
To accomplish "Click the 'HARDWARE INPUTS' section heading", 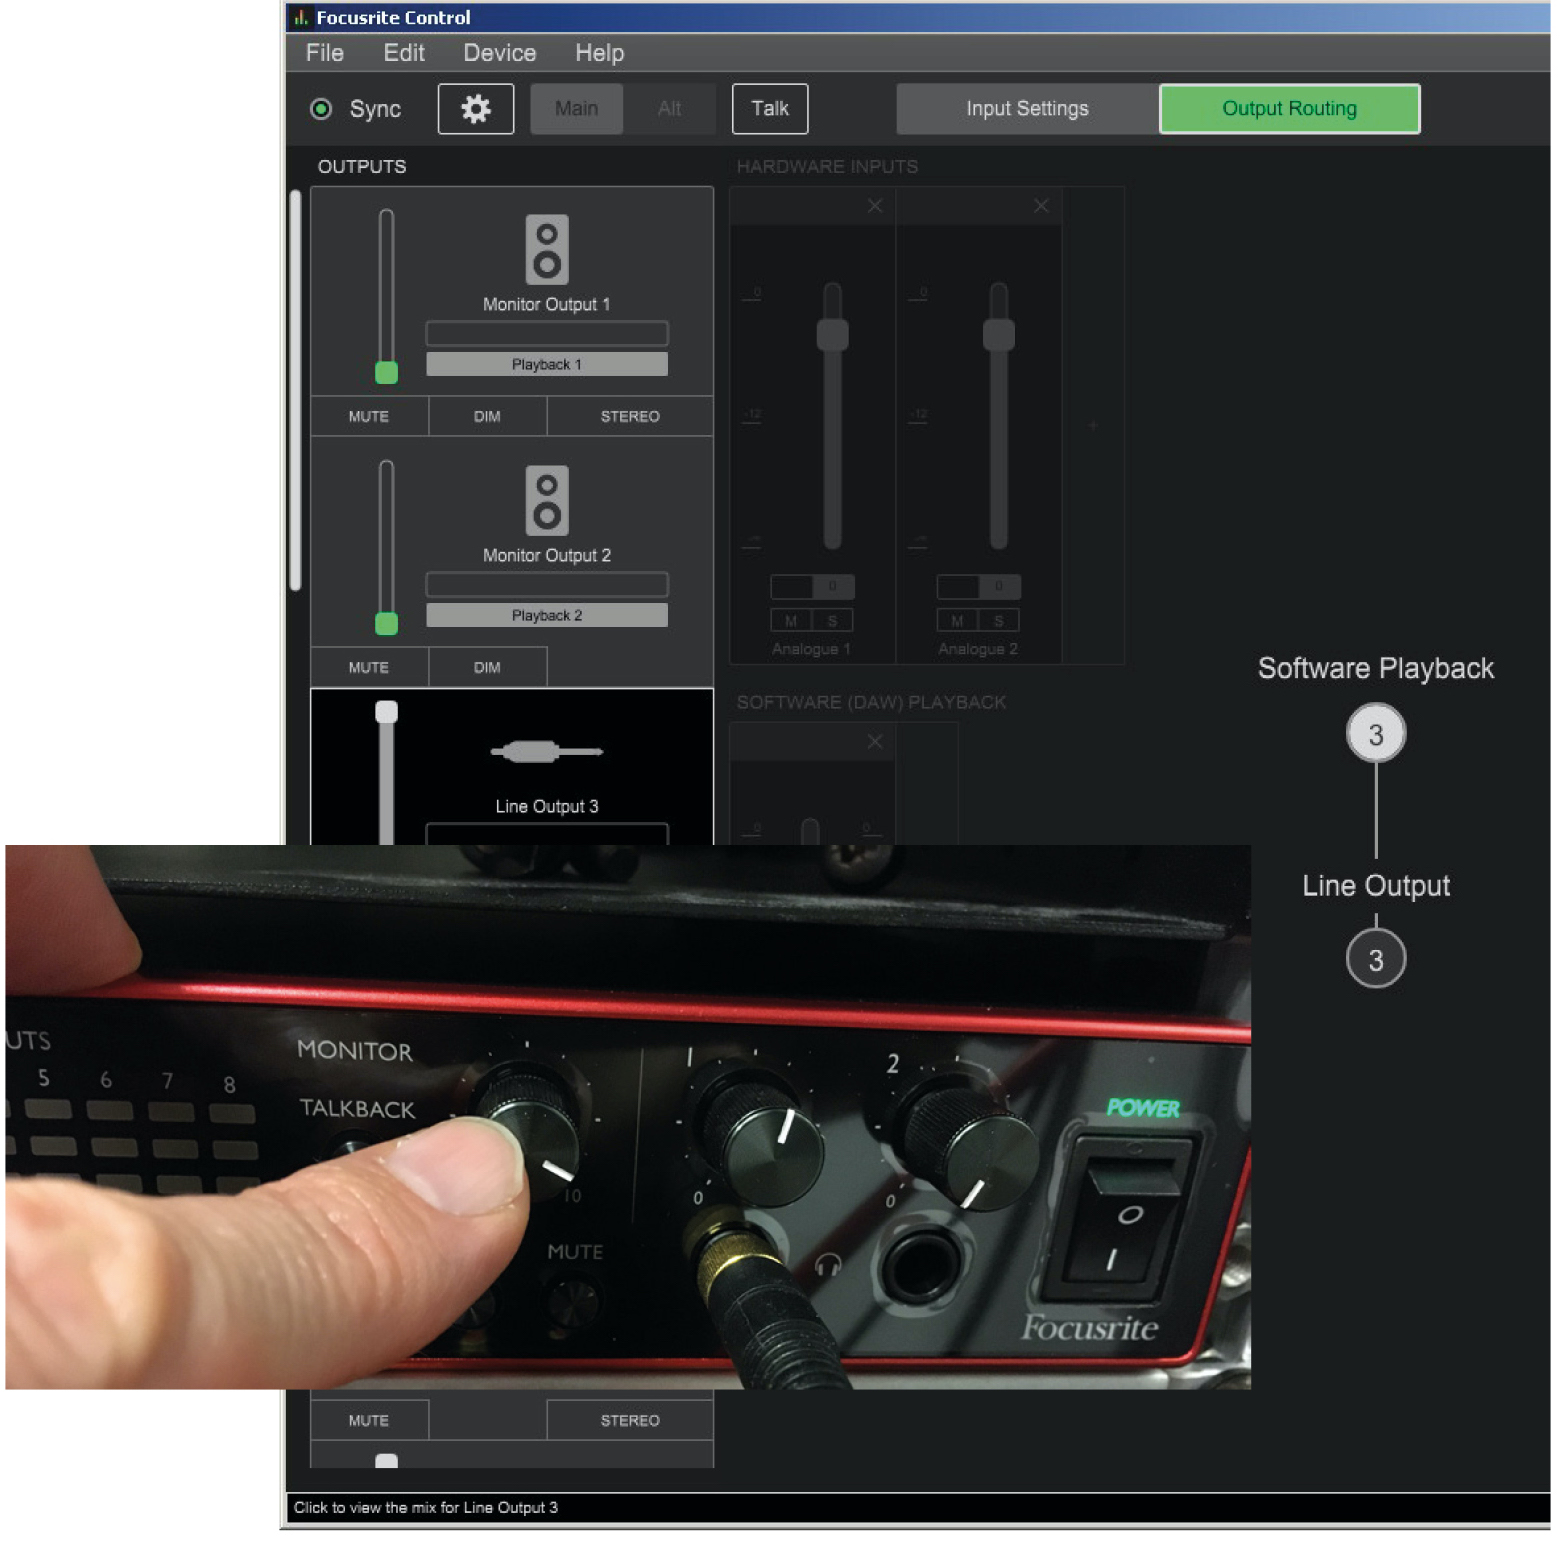I will coord(827,166).
